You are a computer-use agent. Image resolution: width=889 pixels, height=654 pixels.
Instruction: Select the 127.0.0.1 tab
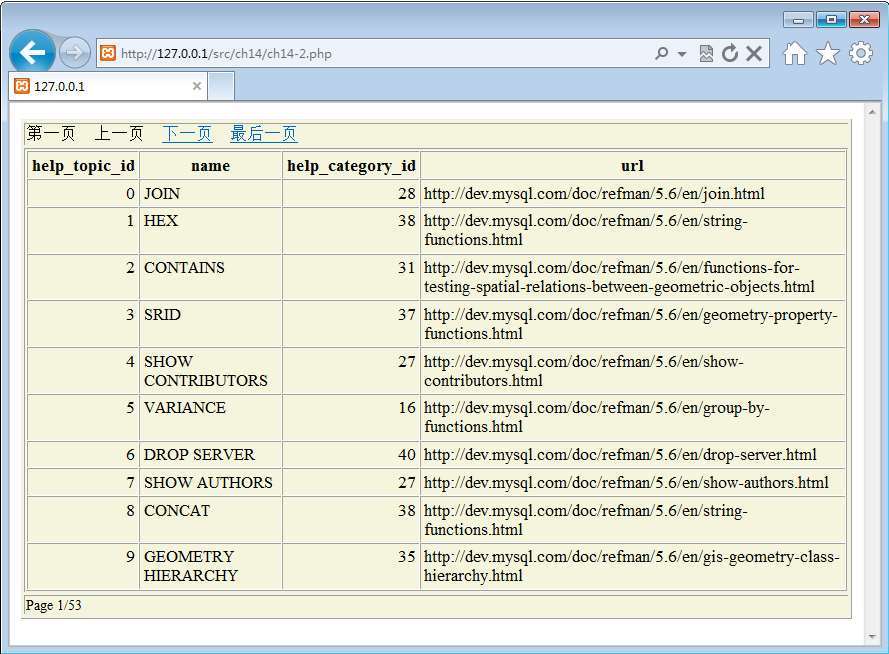[x=108, y=86]
